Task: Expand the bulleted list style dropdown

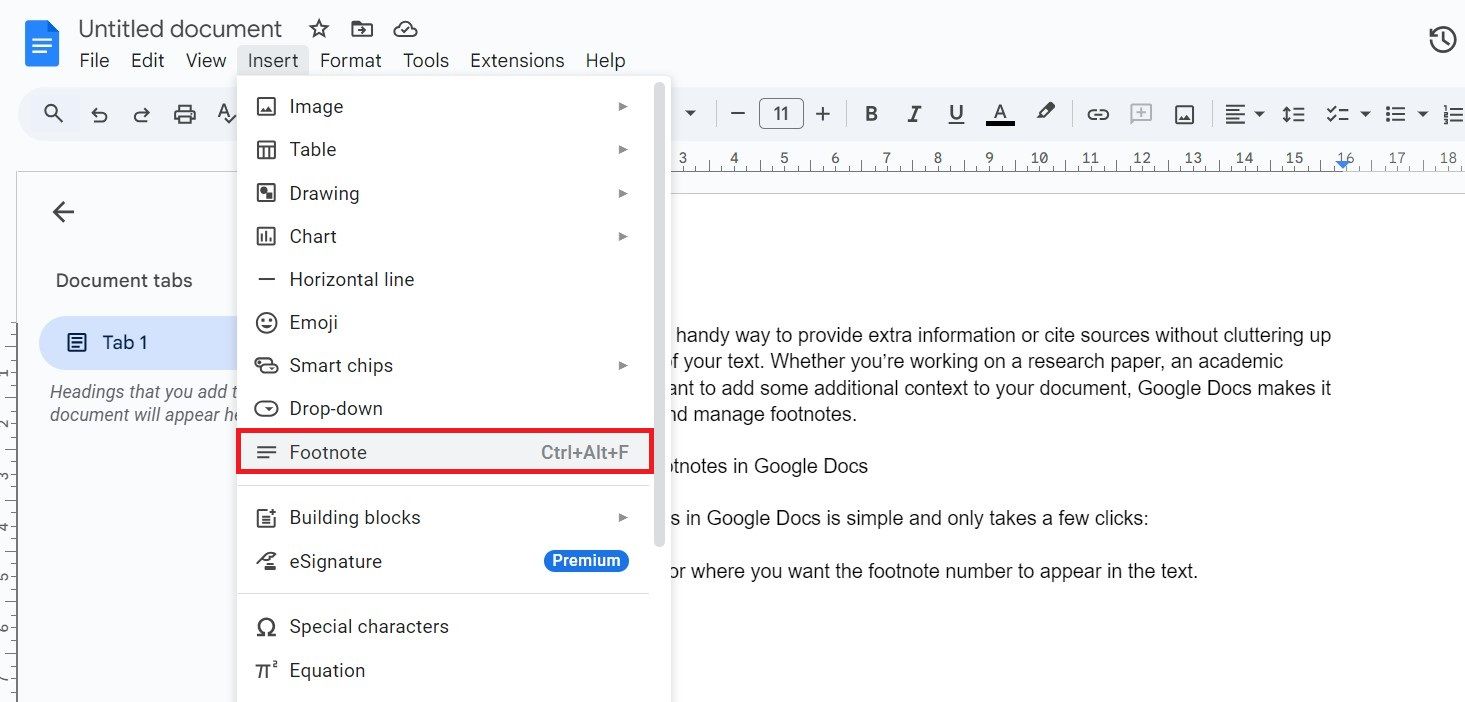Action: tap(1420, 113)
